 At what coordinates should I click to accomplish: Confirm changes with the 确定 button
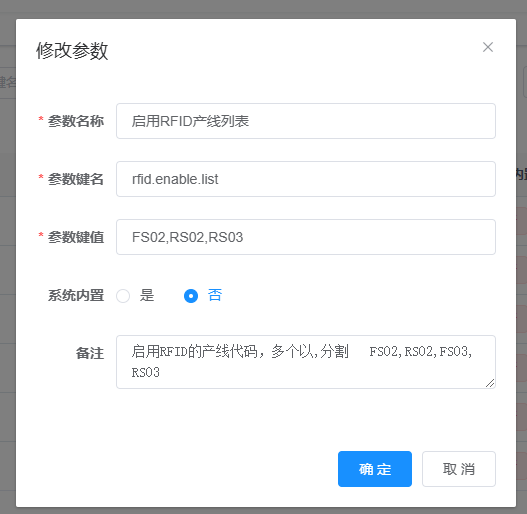(x=375, y=469)
